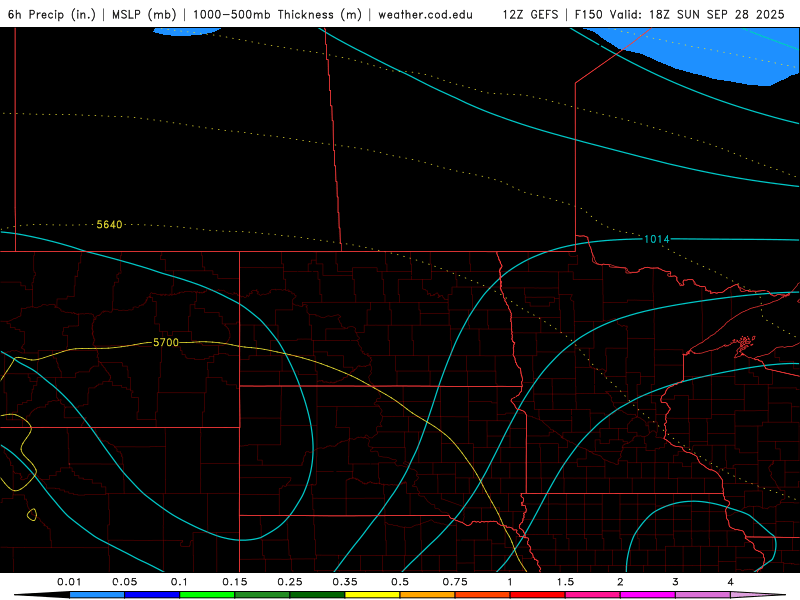The width and height of the screenshot is (800, 600).
Task: Click 'Valid: 18Z SUN SEP 28 2025' text
Action: (x=697, y=14)
